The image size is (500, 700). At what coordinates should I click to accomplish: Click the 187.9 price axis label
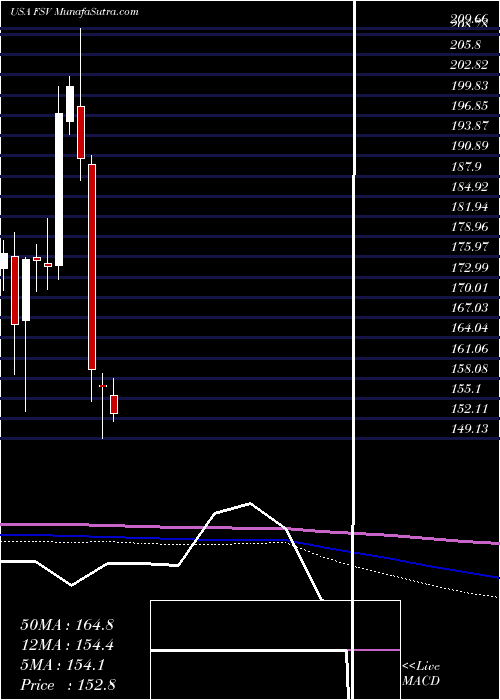point(467,167)
